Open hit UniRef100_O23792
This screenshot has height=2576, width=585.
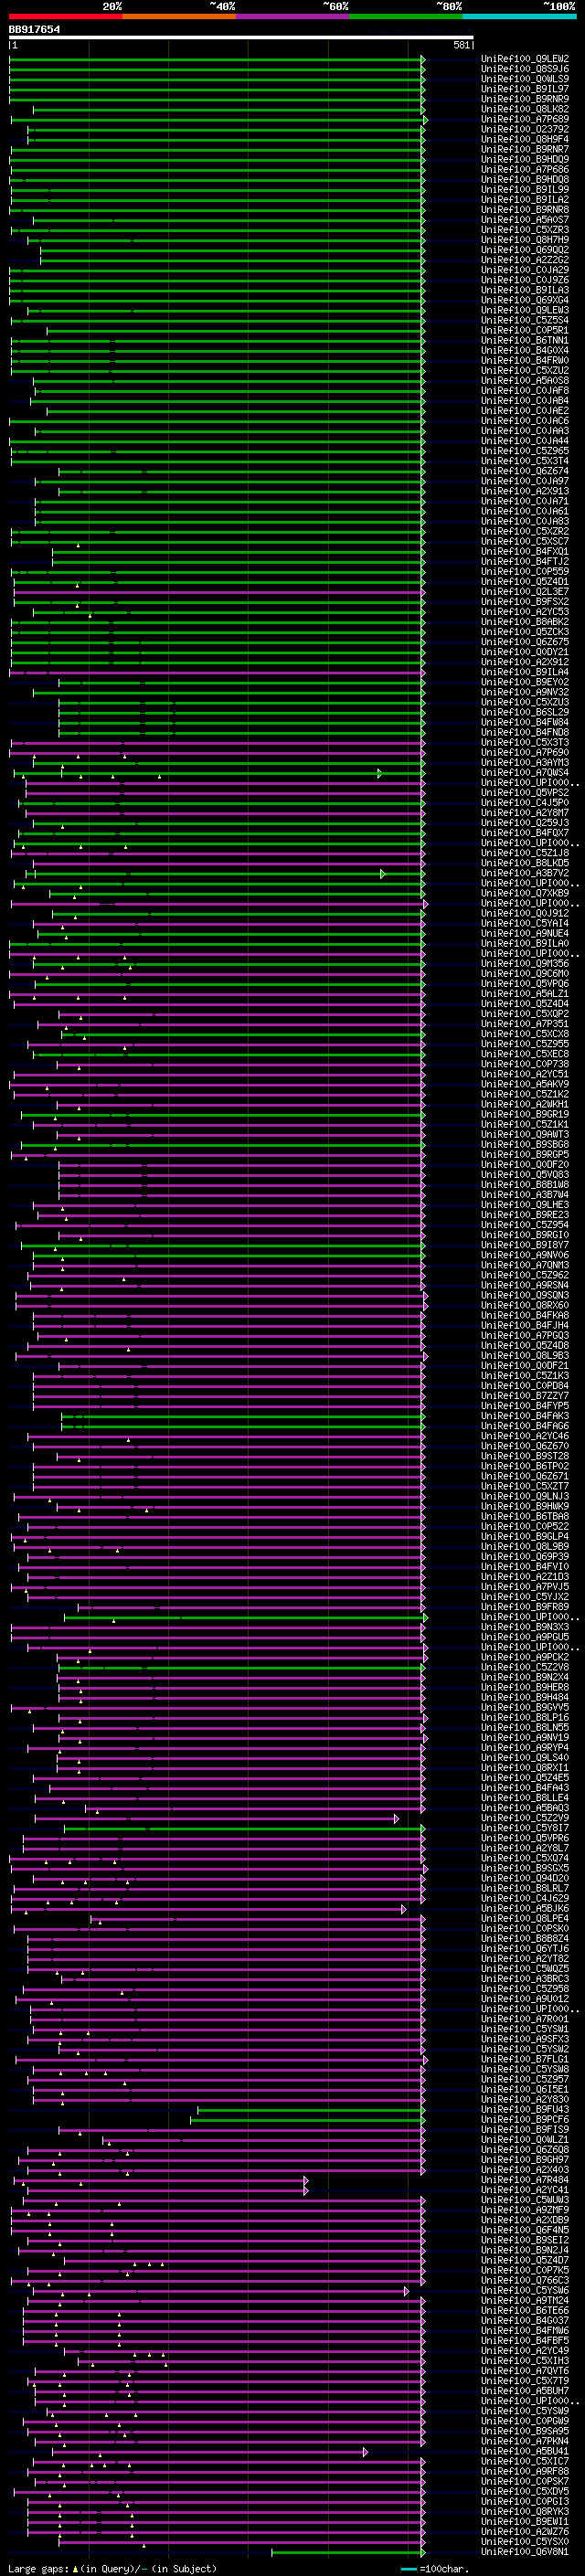[x=525, y=130]
